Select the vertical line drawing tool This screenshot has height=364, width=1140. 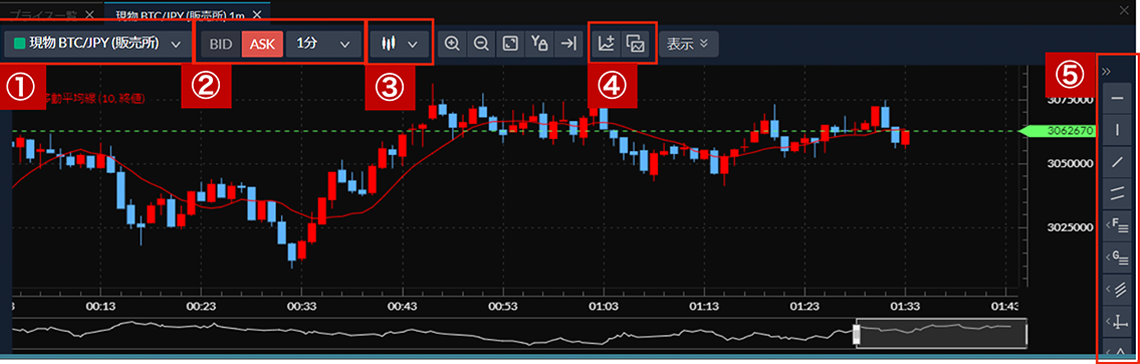(1117, 130)
